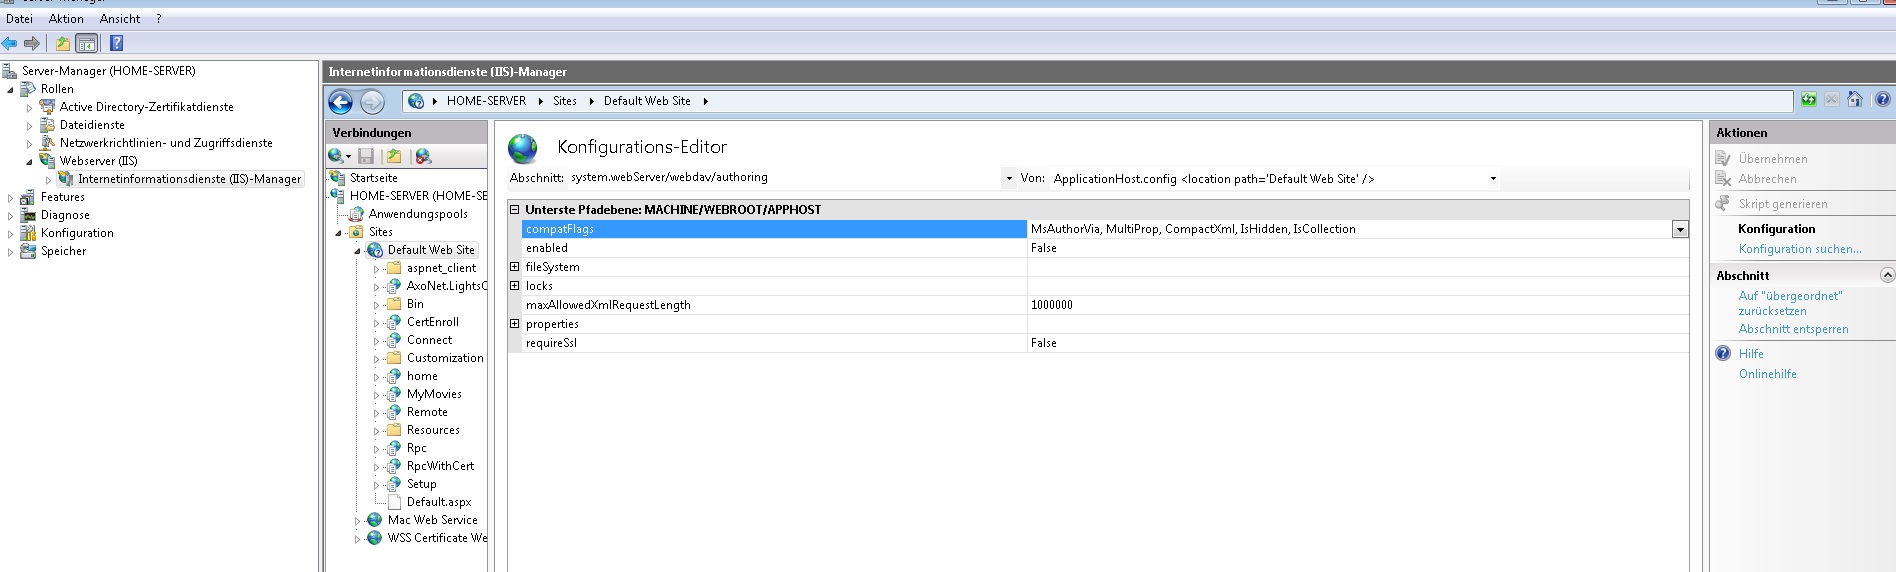Select the maxAllowedXmlRequestLength value field
The width and height of the screenshot is (1896, 572).
click(x=1356, y=305)
